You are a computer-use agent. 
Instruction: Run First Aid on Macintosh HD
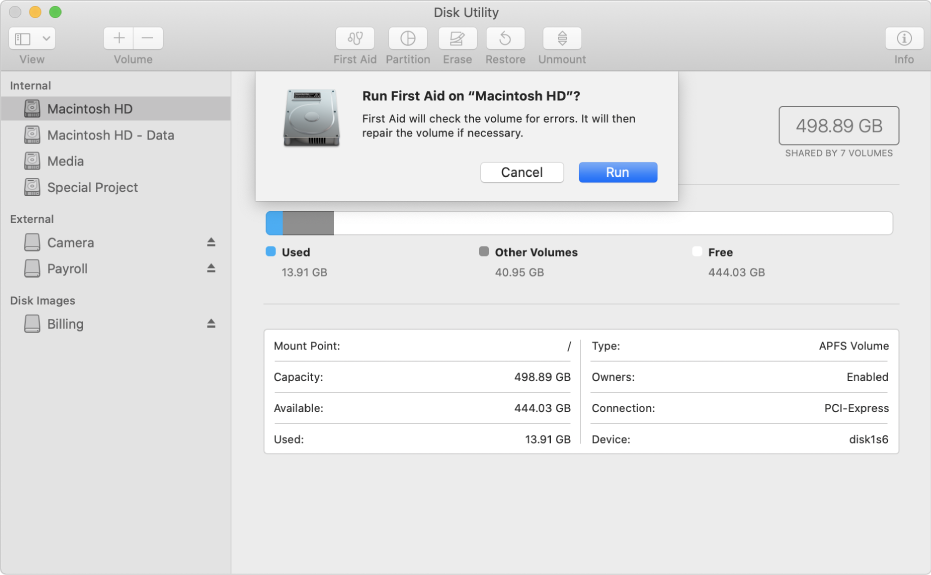(618, 172)
